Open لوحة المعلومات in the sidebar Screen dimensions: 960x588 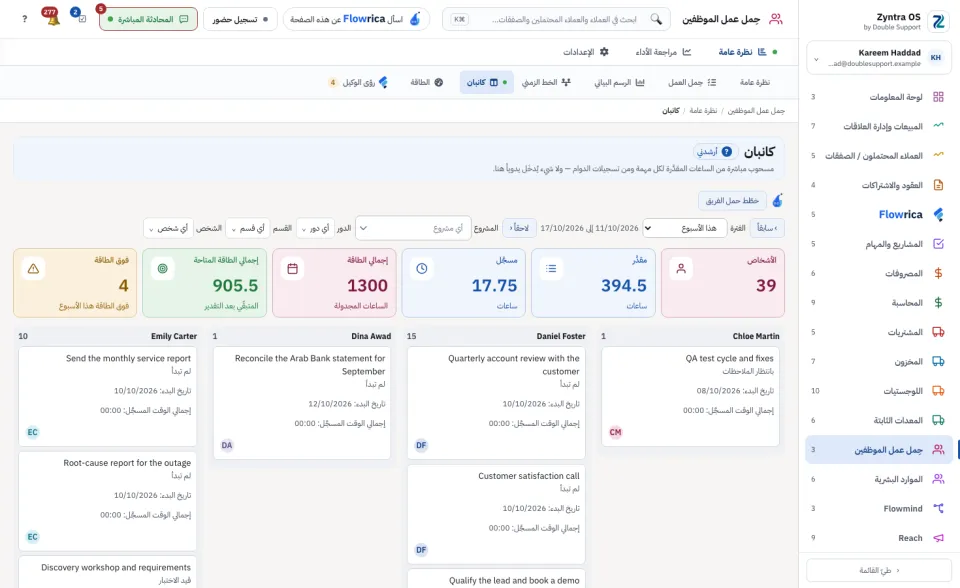point(879,97)
